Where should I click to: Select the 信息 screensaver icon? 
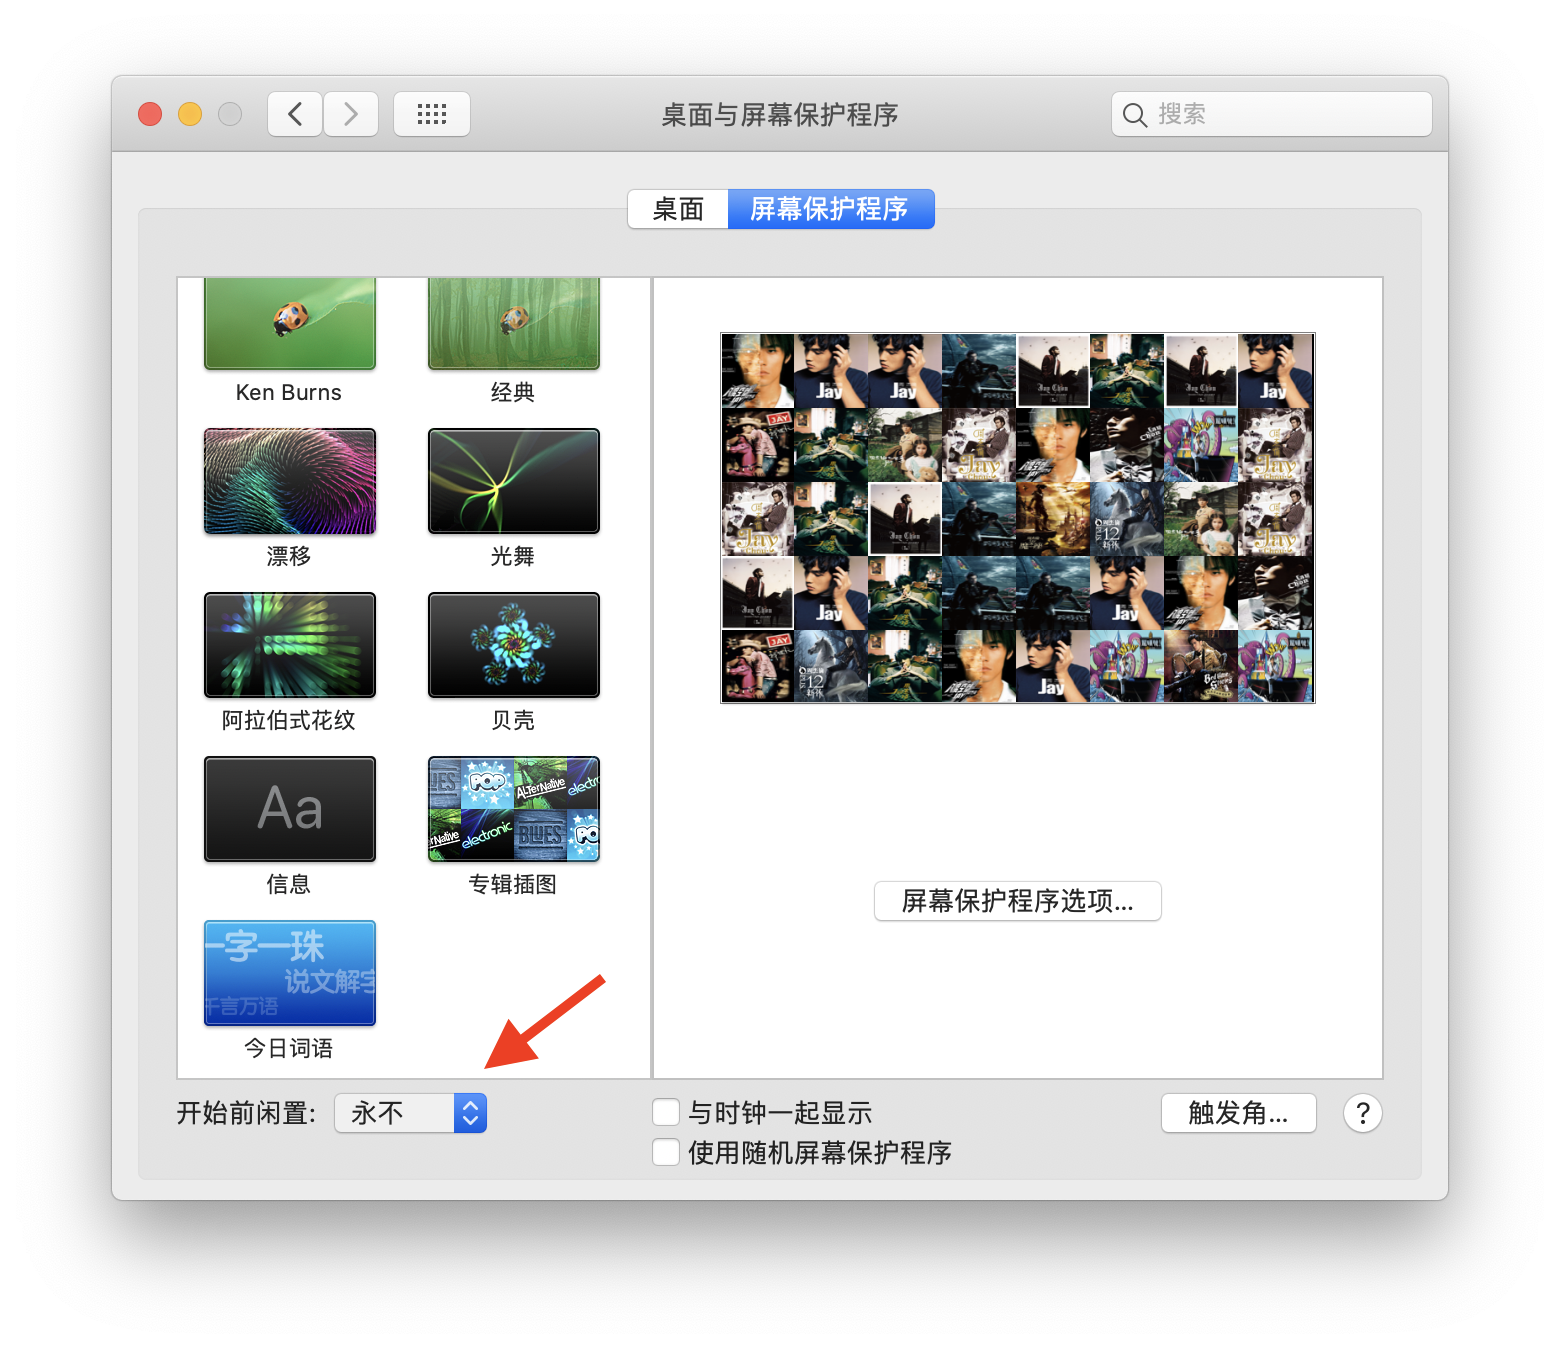[289, 809]
